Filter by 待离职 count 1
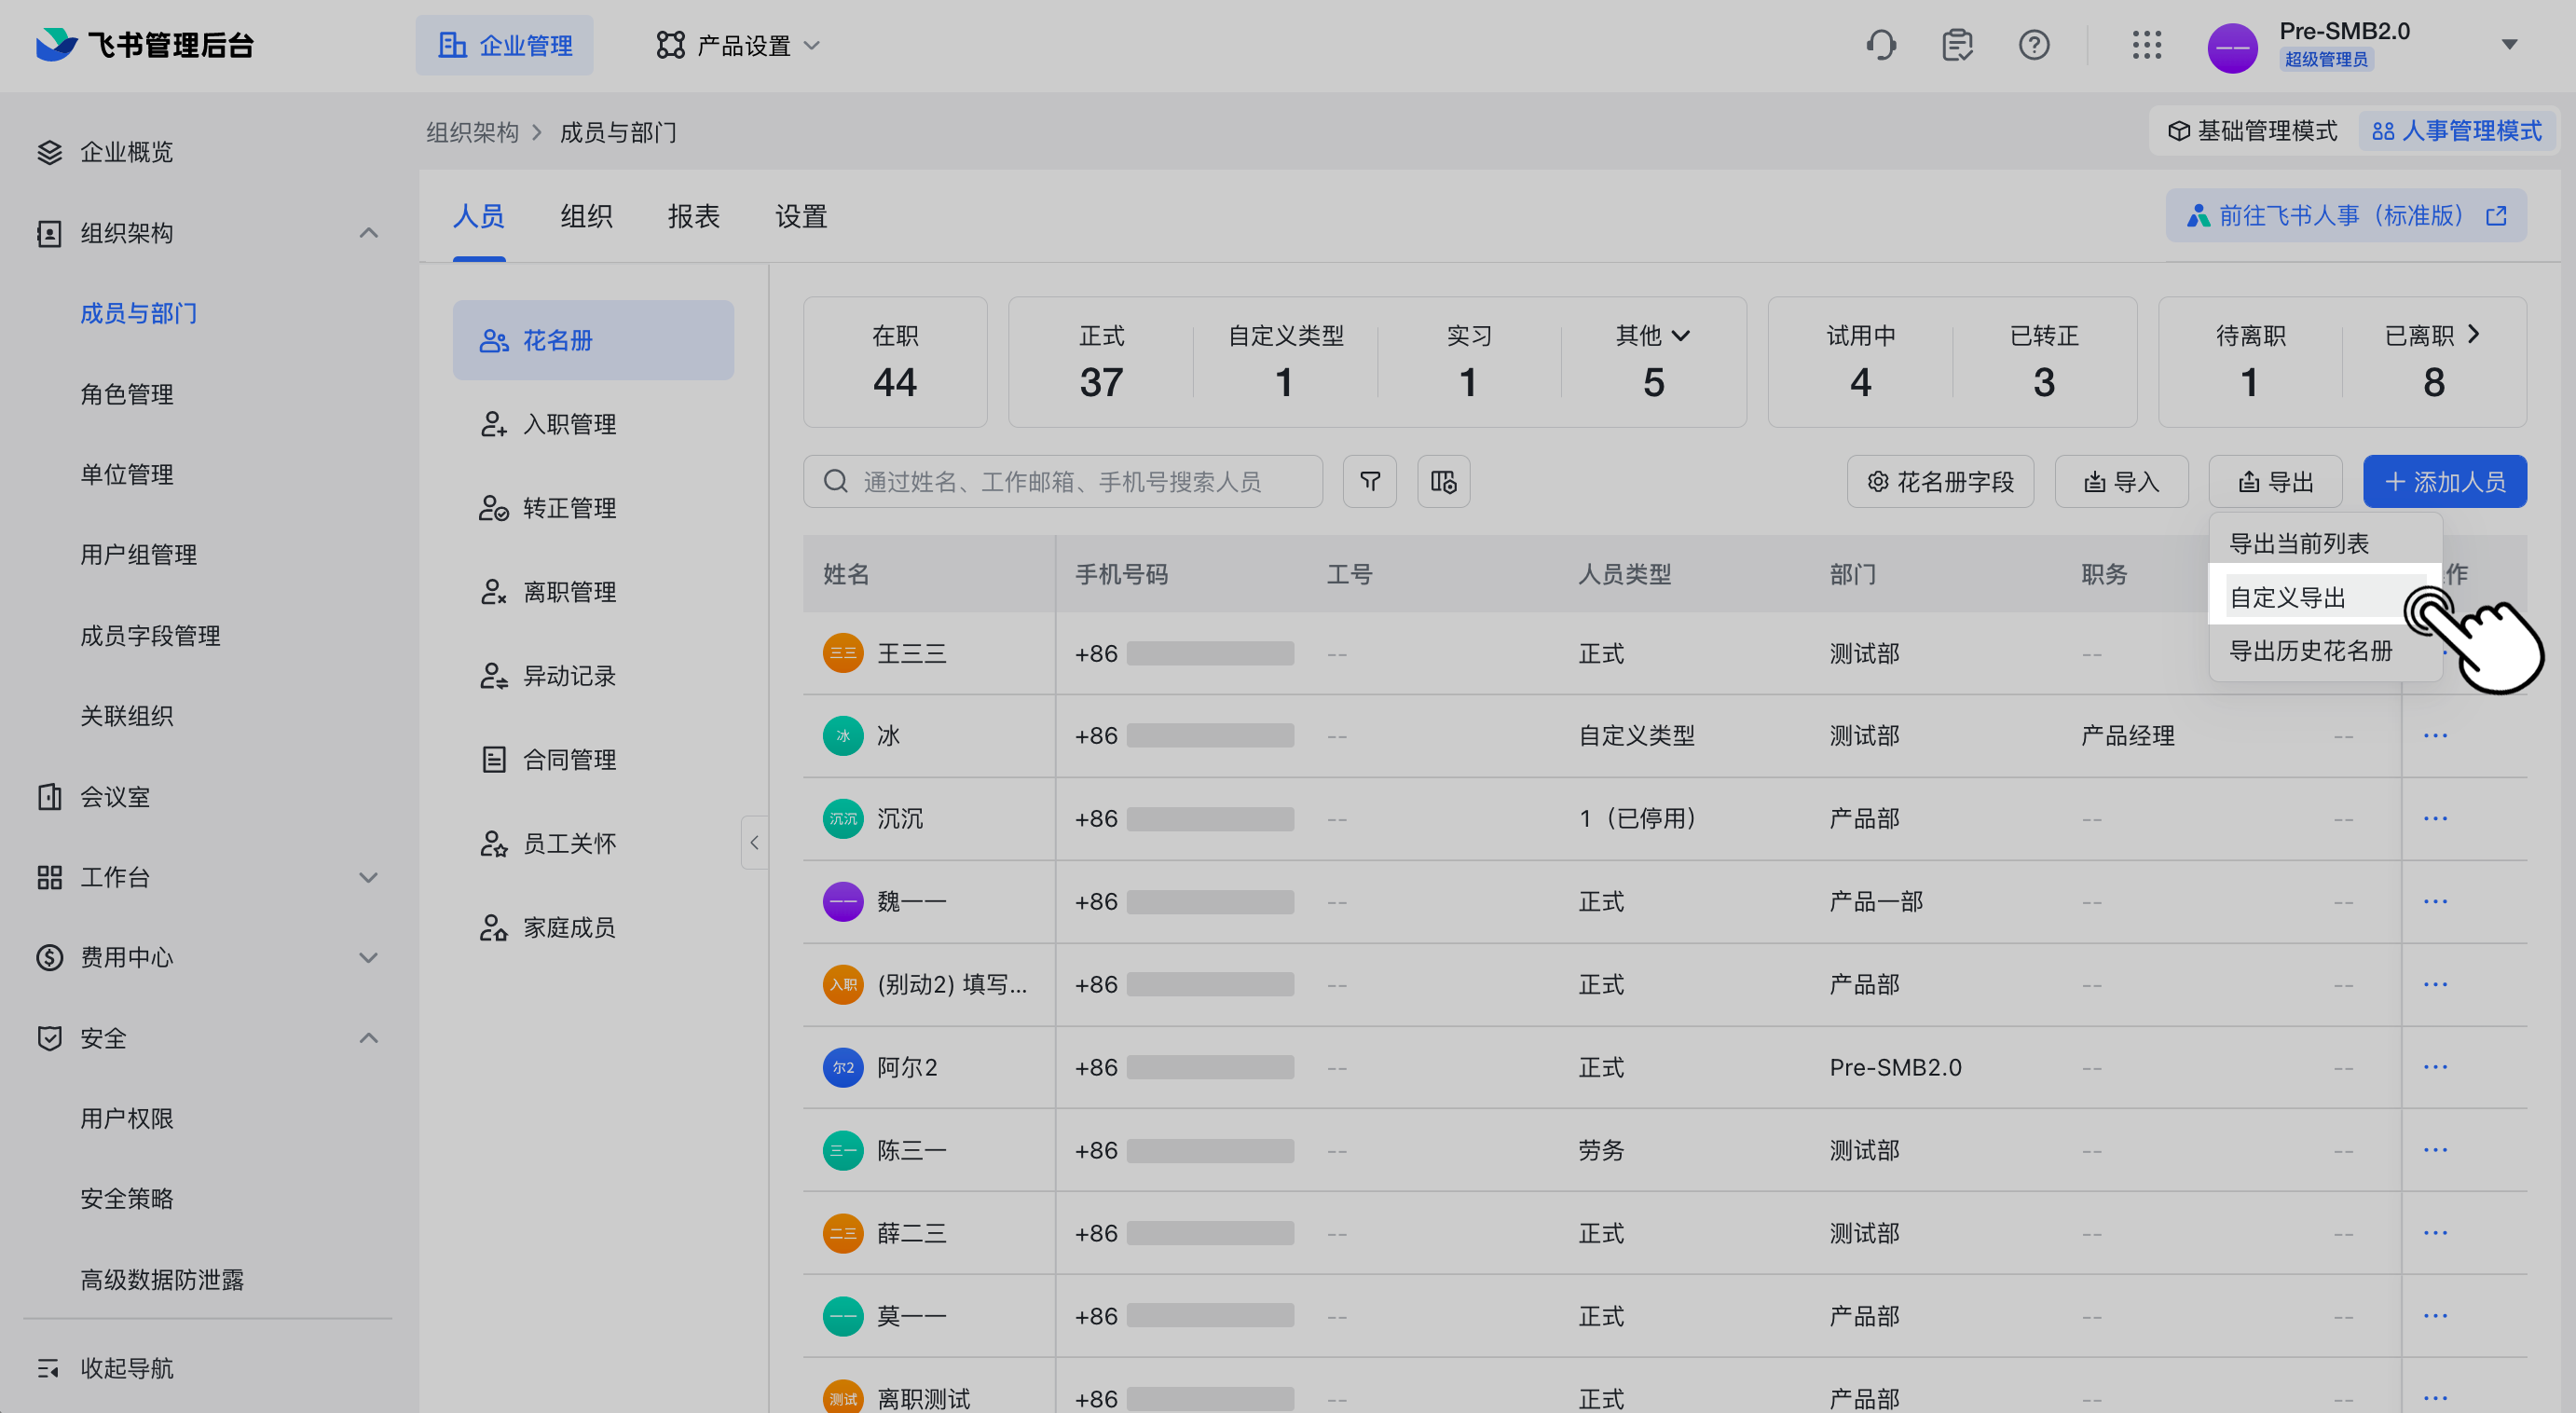 (x=2250, y=362)
